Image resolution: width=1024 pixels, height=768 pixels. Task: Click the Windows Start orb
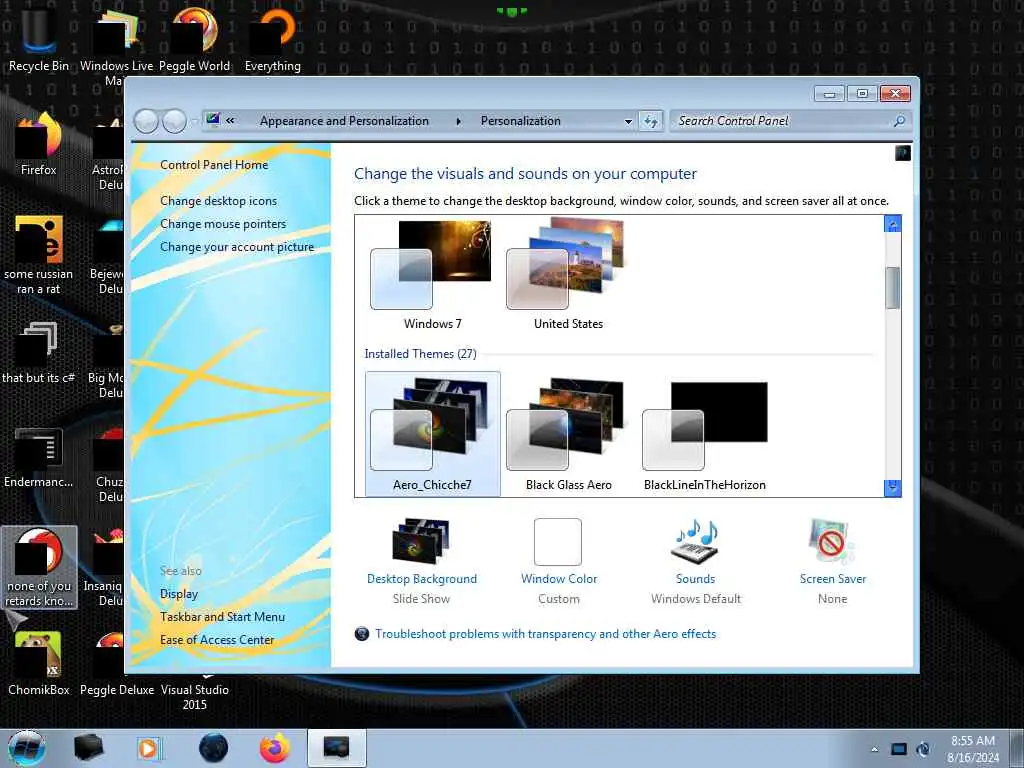click(27, 748)
